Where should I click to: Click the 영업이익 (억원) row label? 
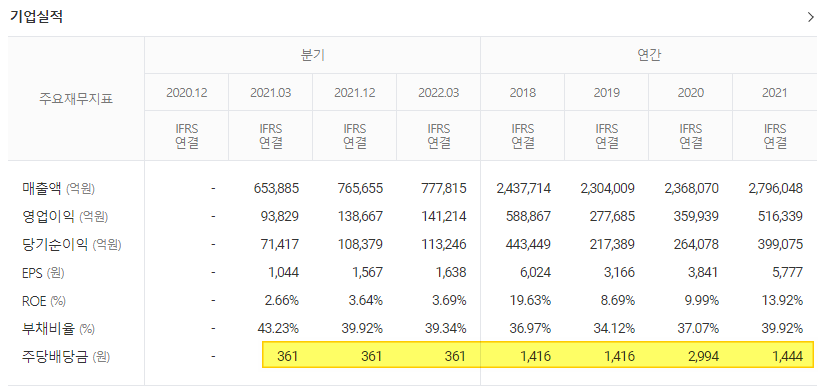pos(65,216)
